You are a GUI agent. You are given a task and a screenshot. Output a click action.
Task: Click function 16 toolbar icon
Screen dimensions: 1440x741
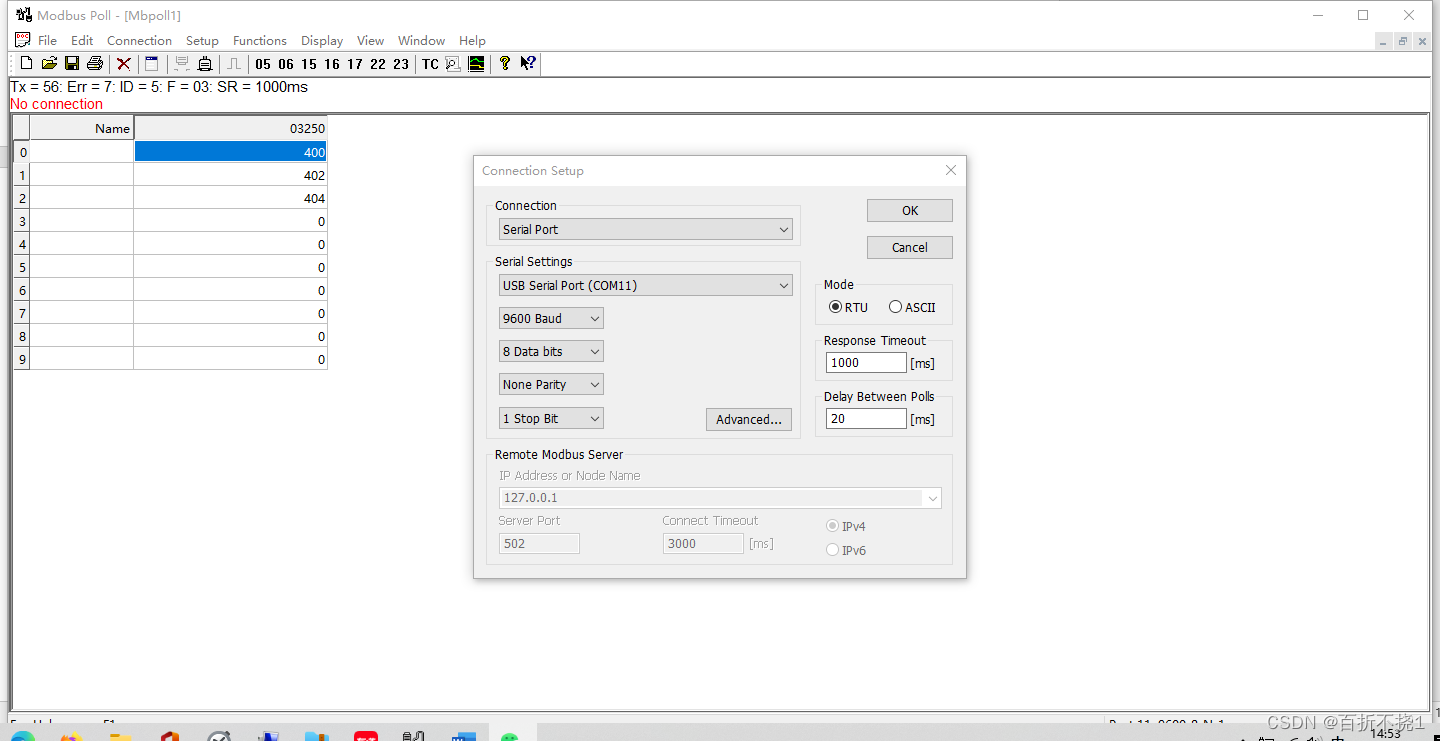332,63
